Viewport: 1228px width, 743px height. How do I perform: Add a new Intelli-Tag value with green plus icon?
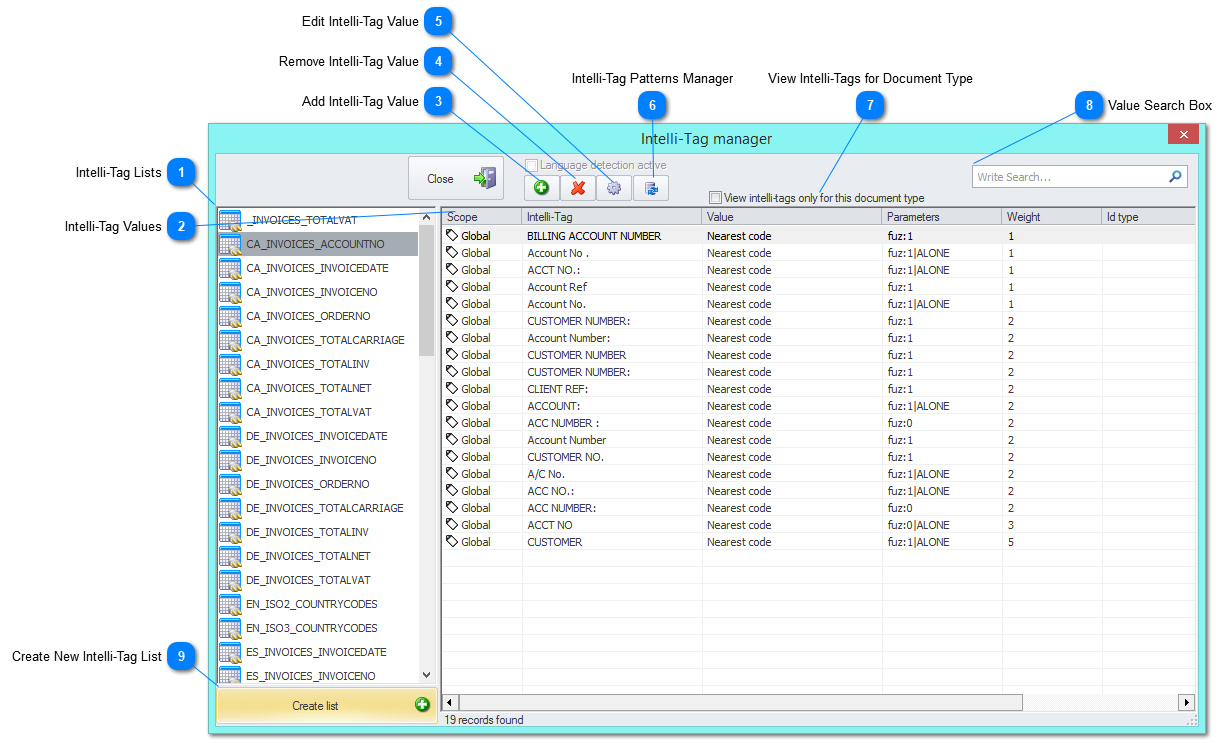point(540,187)
